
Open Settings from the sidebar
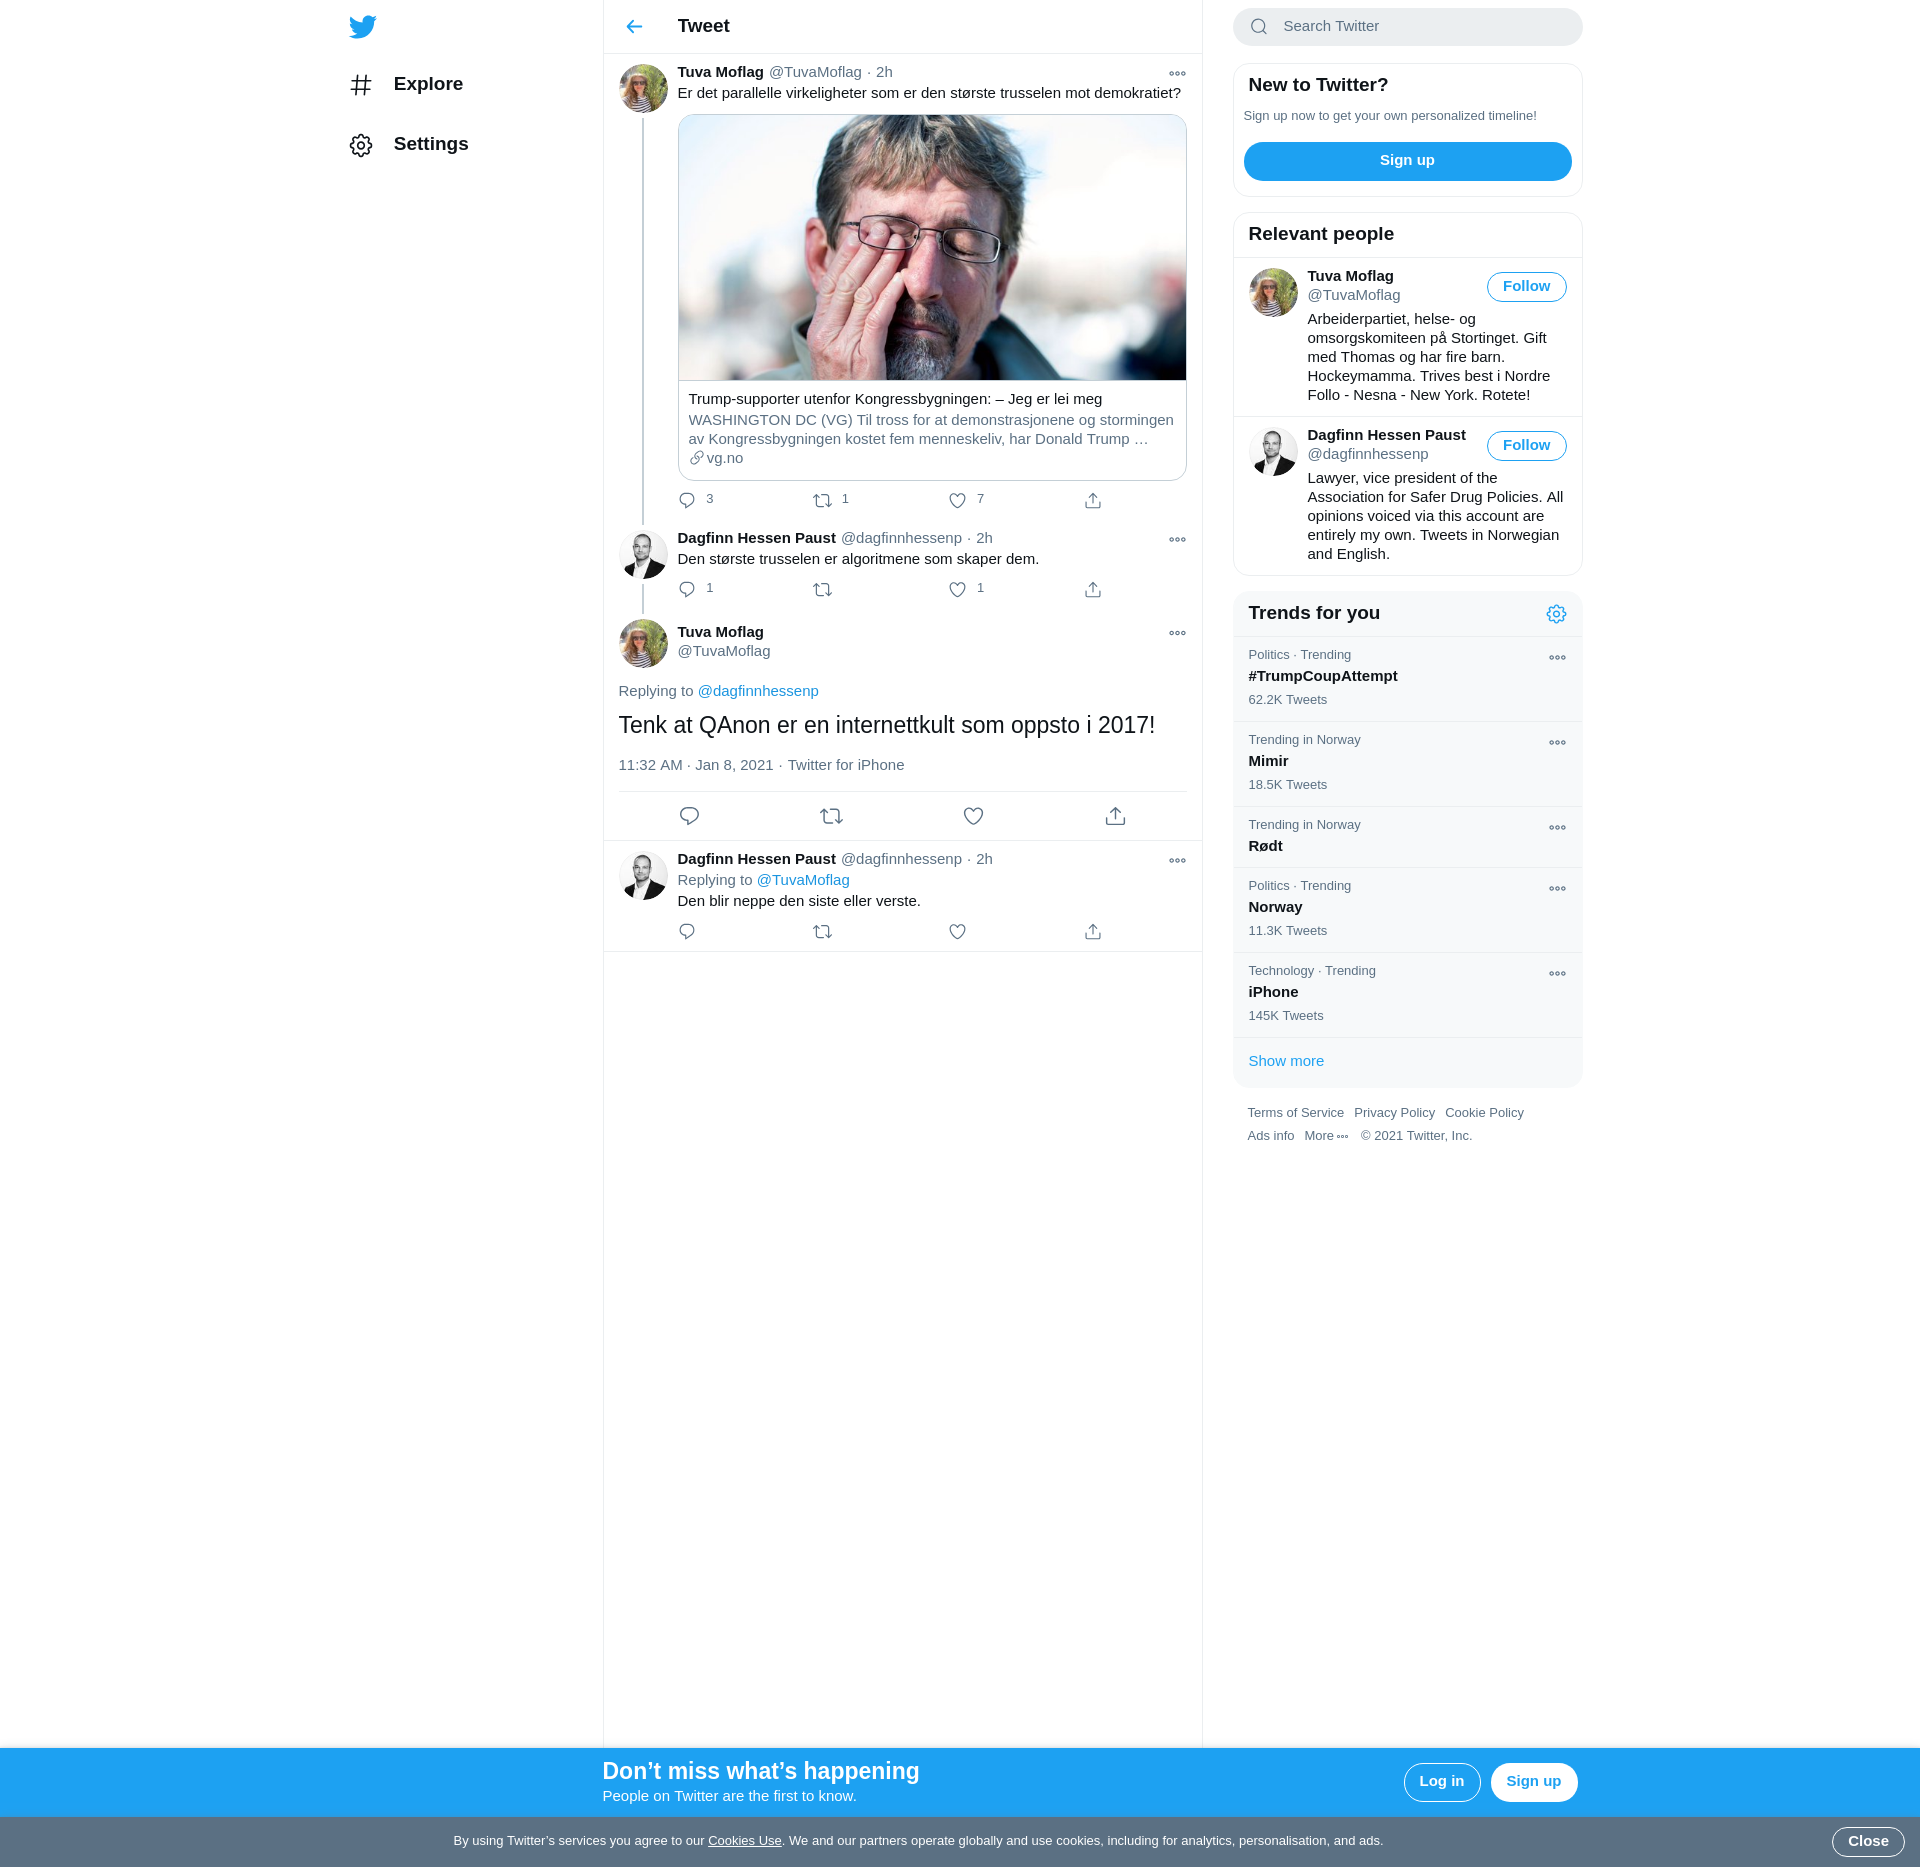tap(409, 145)
